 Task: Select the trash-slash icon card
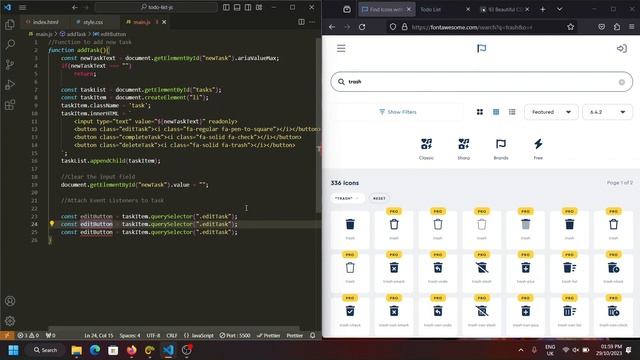[x=482, y=272]
